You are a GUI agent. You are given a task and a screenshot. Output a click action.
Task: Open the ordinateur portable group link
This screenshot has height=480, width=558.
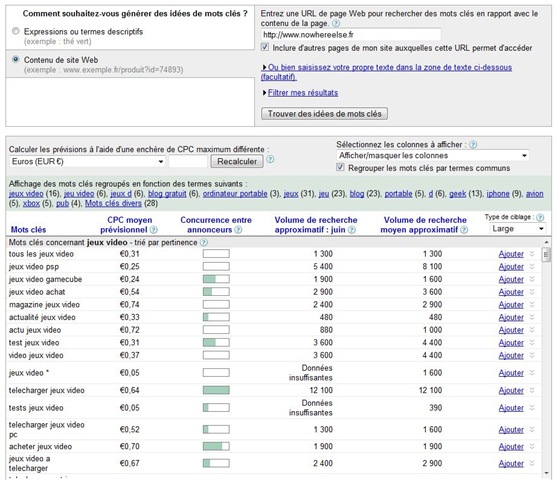point(235,194)
